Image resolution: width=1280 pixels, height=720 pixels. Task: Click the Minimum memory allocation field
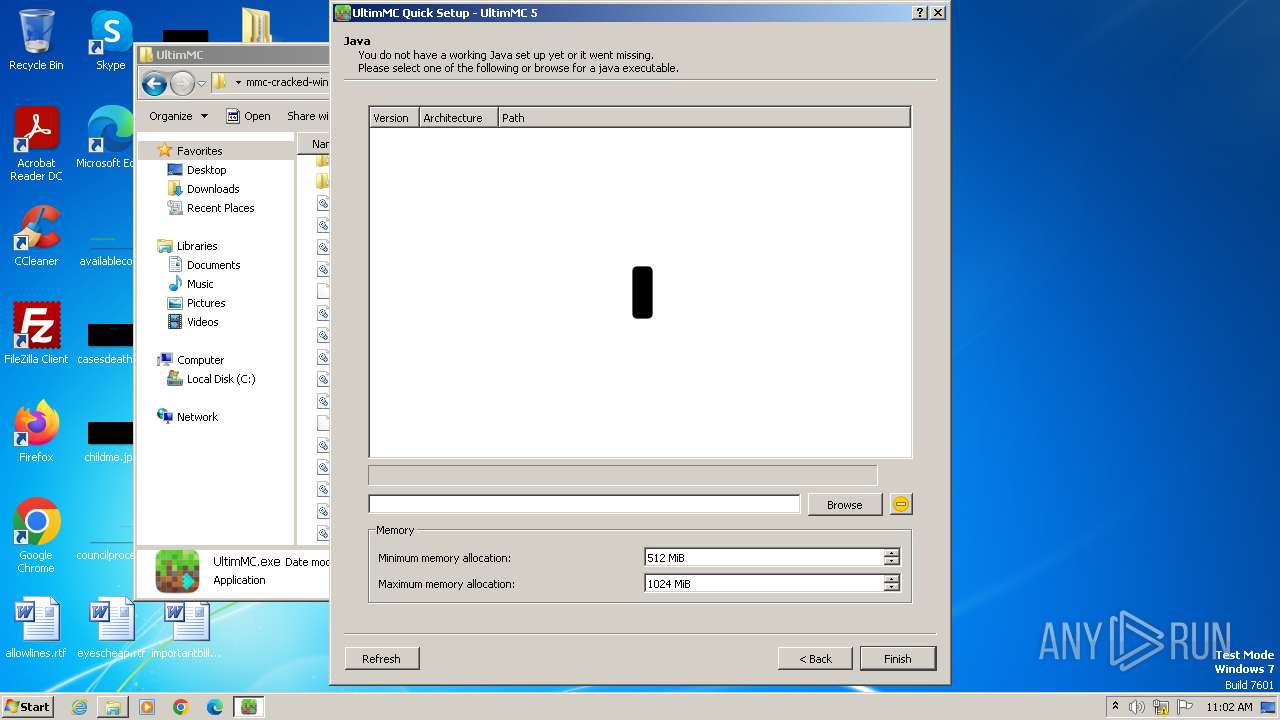[764, 557]
